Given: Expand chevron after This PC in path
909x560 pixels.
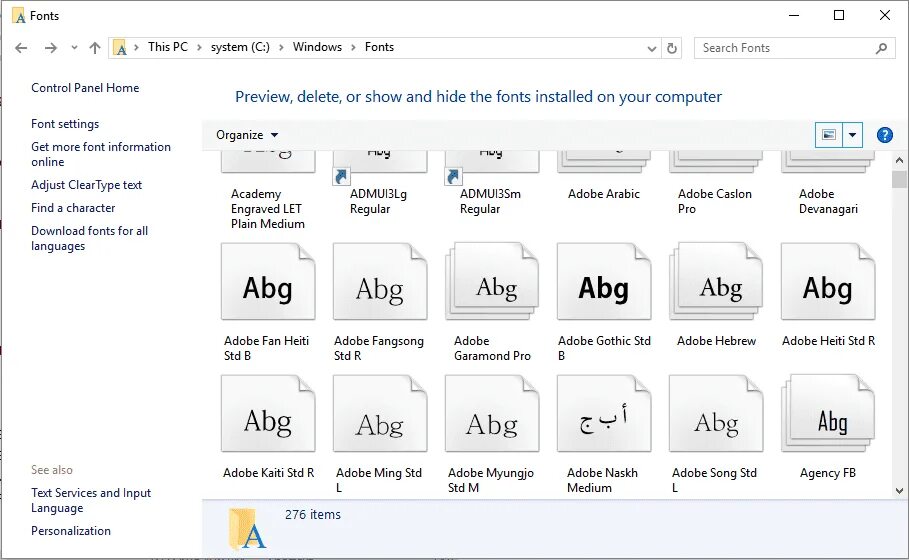Looking at the screenshot, I should [199, 48].
